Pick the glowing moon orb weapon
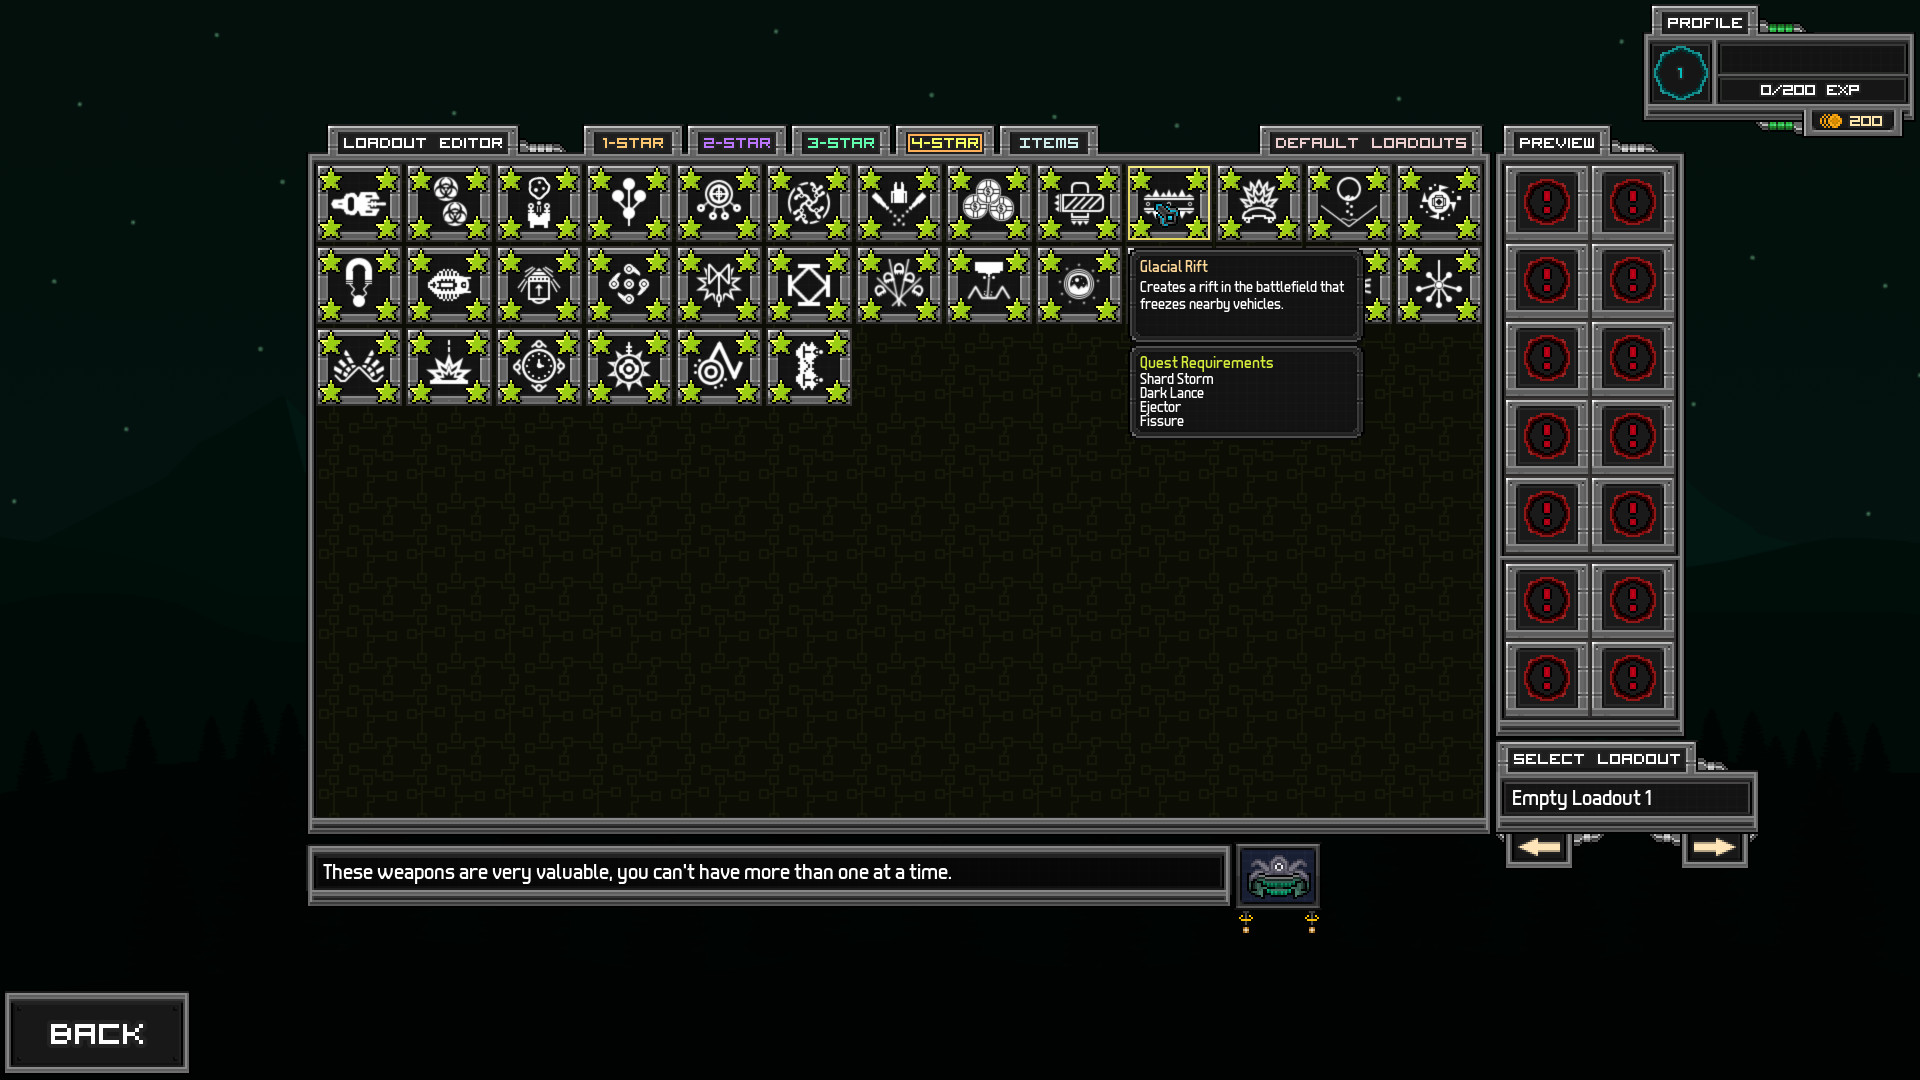 [x=1079, y=286]
